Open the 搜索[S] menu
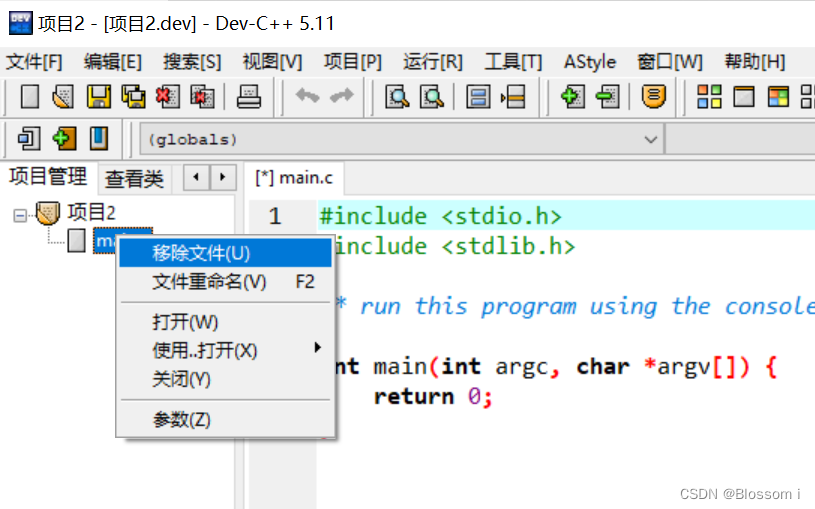Image resolution: width=815 pixels, height=509 pixels. coord(192,62)
